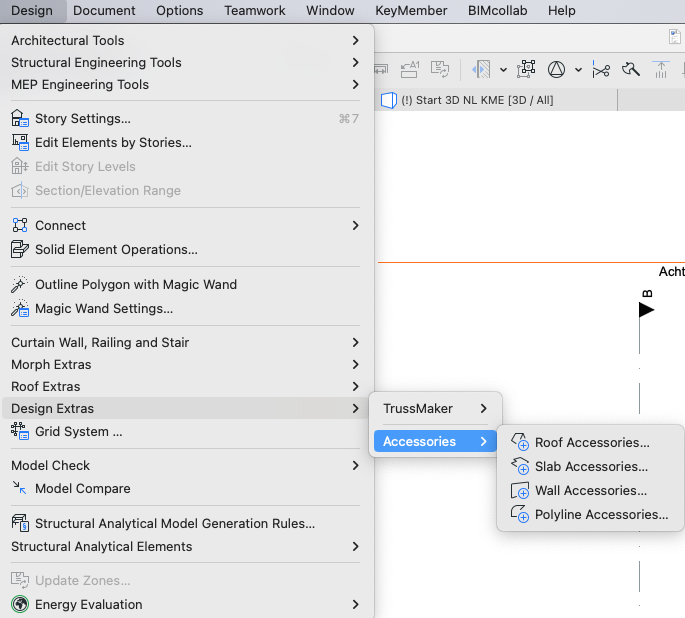Screen dimensions: 685x618
Task: Open Solid Element Operations via its icon
Action: (20, 249)
